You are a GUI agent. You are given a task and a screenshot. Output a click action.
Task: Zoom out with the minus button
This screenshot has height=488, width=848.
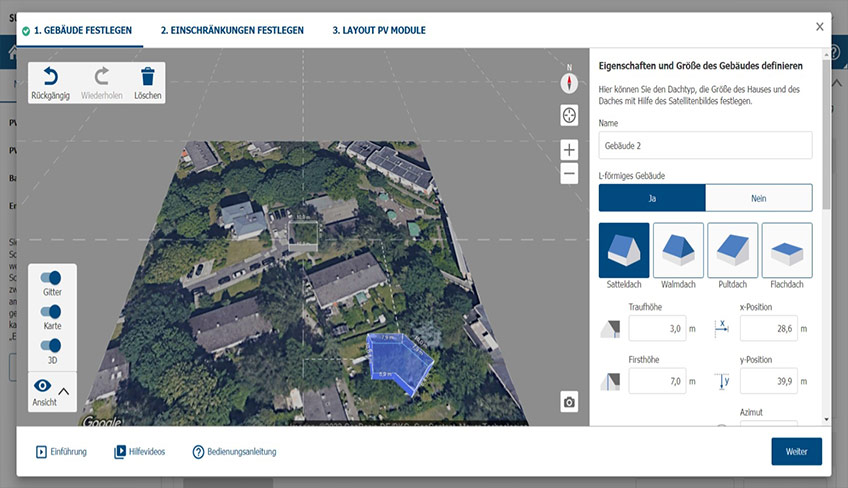point(569,174)
